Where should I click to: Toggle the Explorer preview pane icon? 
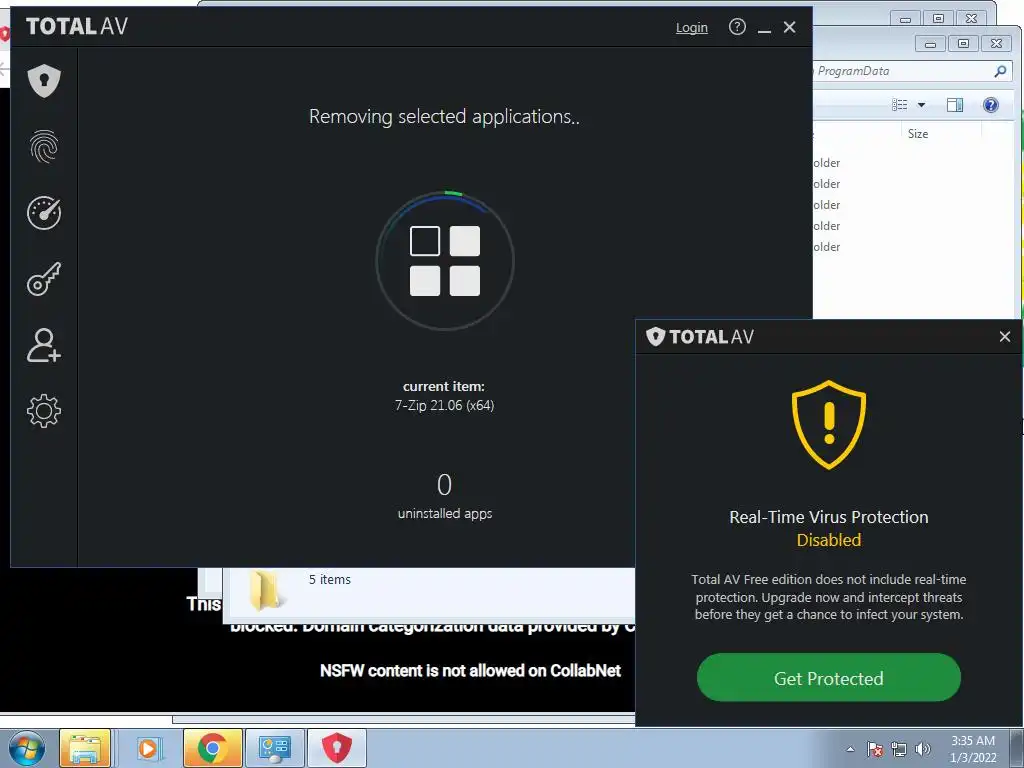point(955,104)
